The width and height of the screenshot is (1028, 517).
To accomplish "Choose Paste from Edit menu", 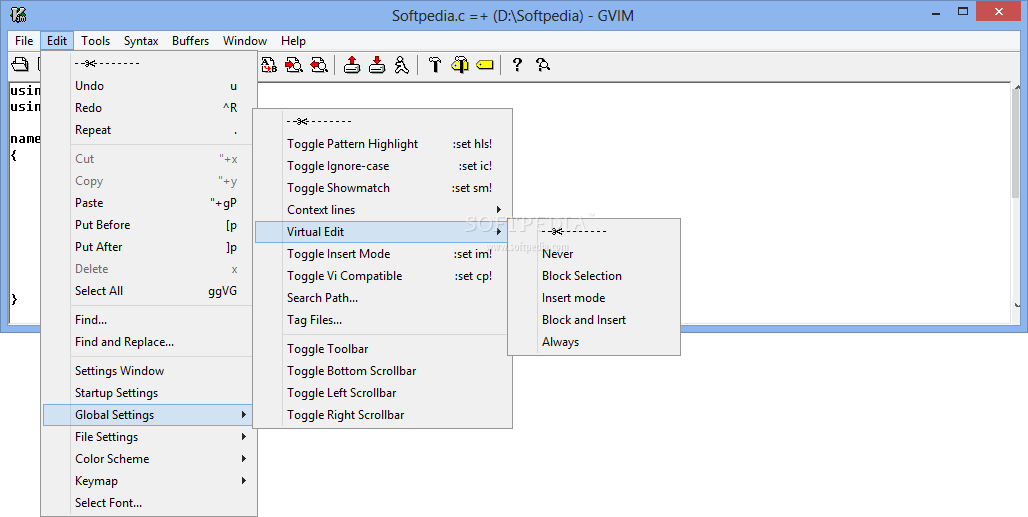I will (149, 203).
